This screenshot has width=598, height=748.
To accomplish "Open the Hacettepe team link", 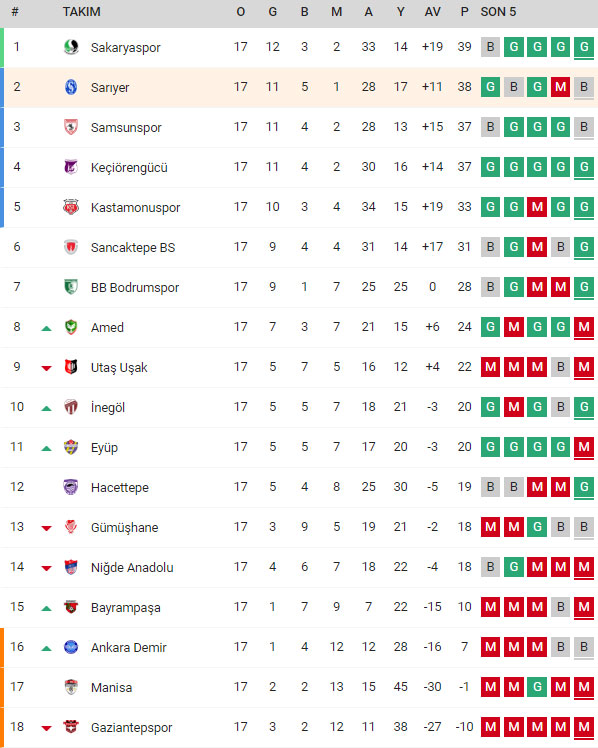I will tap(120, 488).
